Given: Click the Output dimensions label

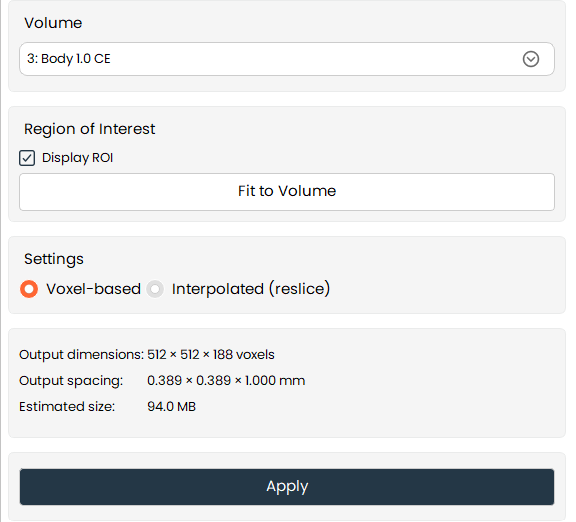Looking at the screenshot, I should coord(82,354).
